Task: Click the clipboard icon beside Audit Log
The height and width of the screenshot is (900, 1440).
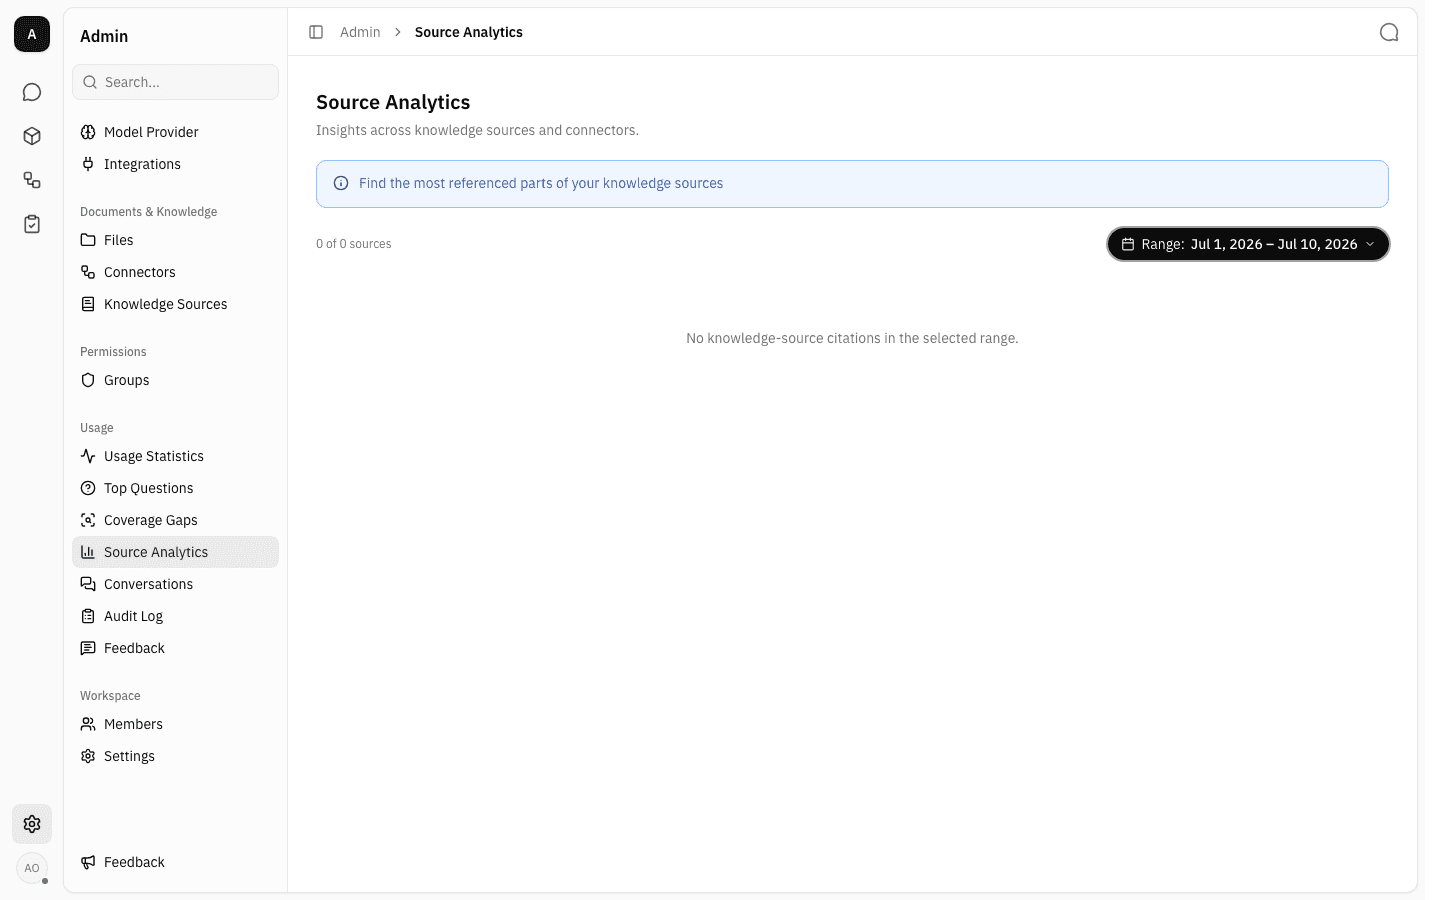Action: click(88, 616)
